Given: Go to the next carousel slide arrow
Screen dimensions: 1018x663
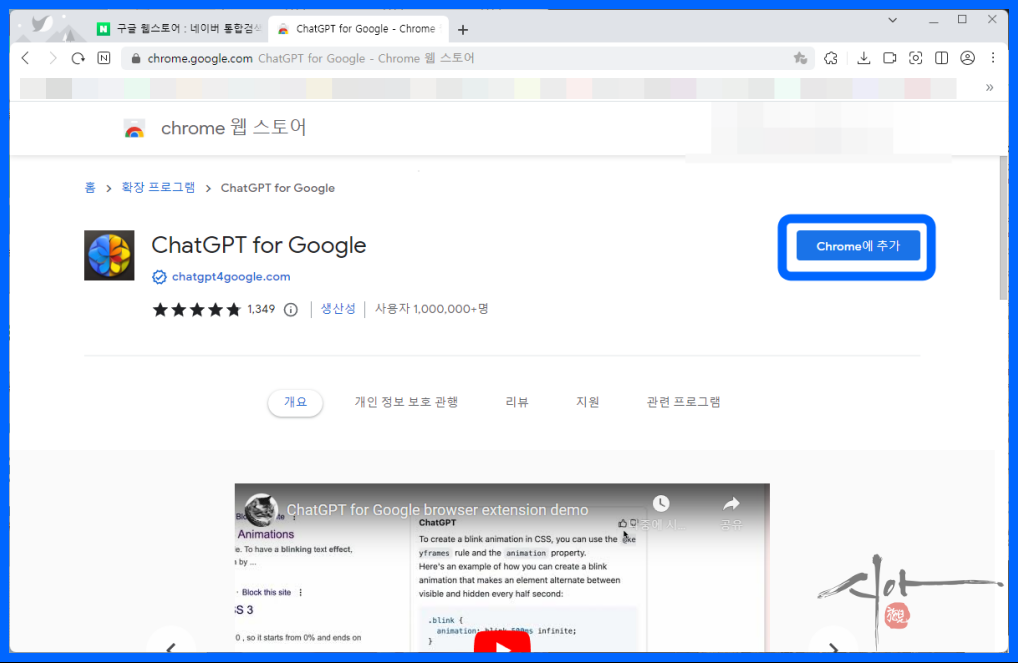Looking at the screenshot, I should [x=834, y=647].
